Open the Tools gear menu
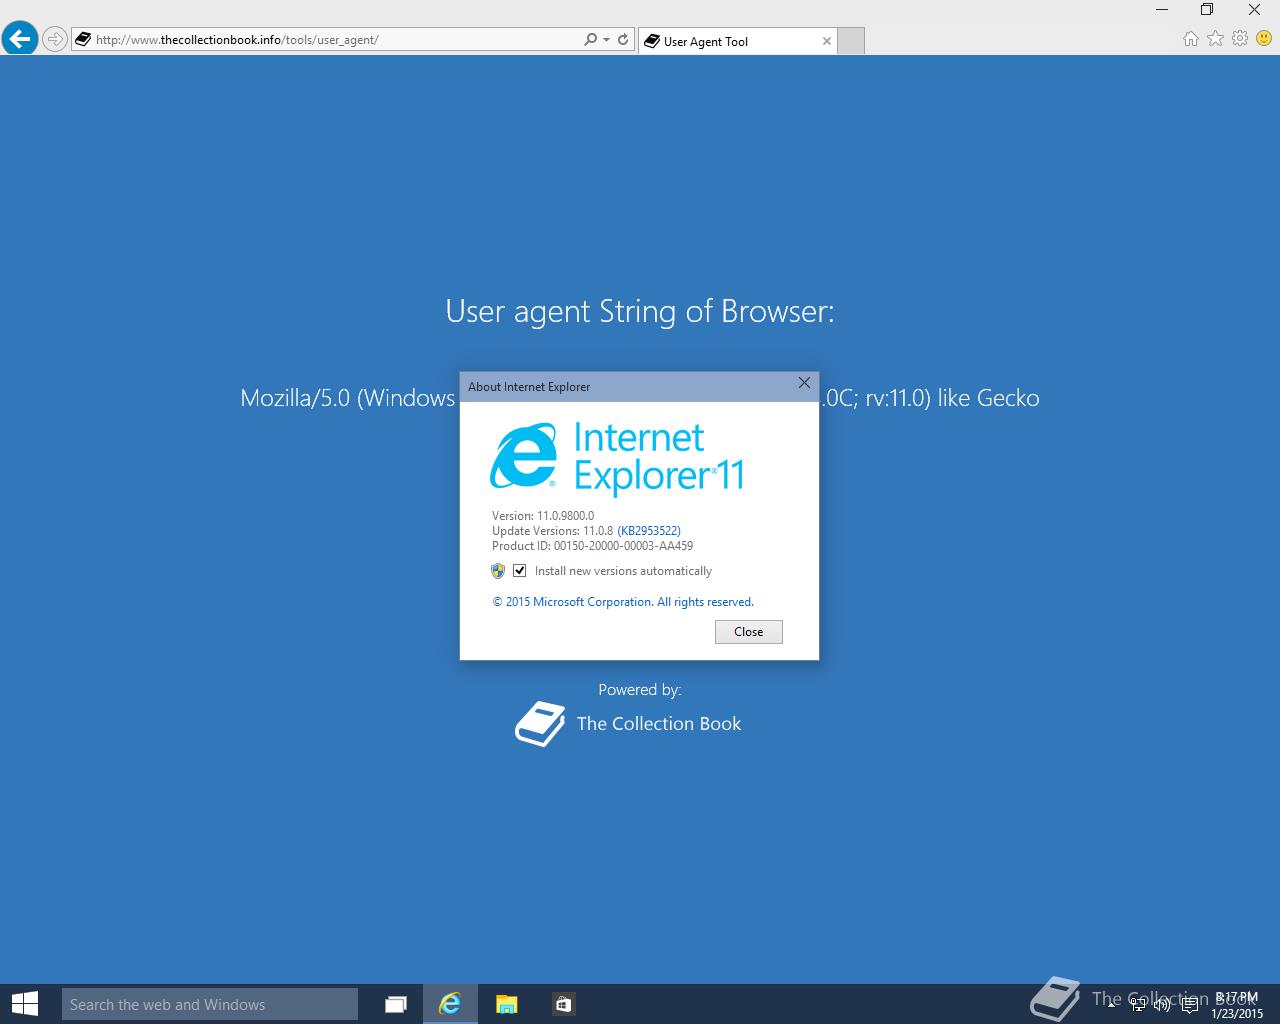The image size is (1280, 1024). [x=1240, y=38]
